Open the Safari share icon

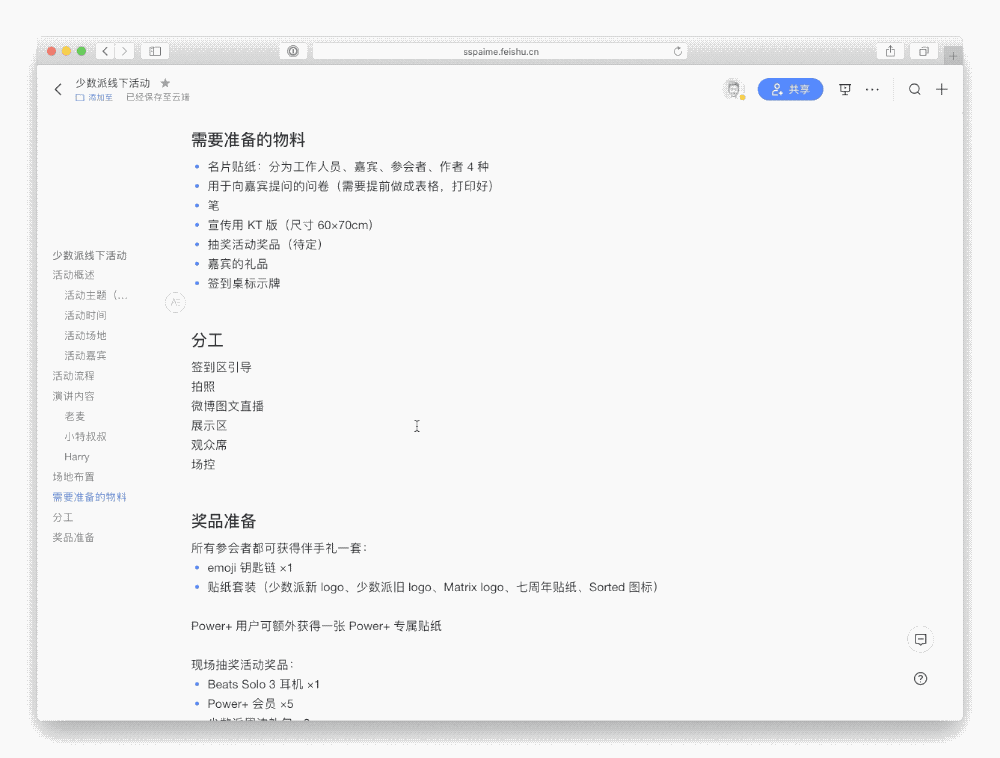tap(889, 50)
